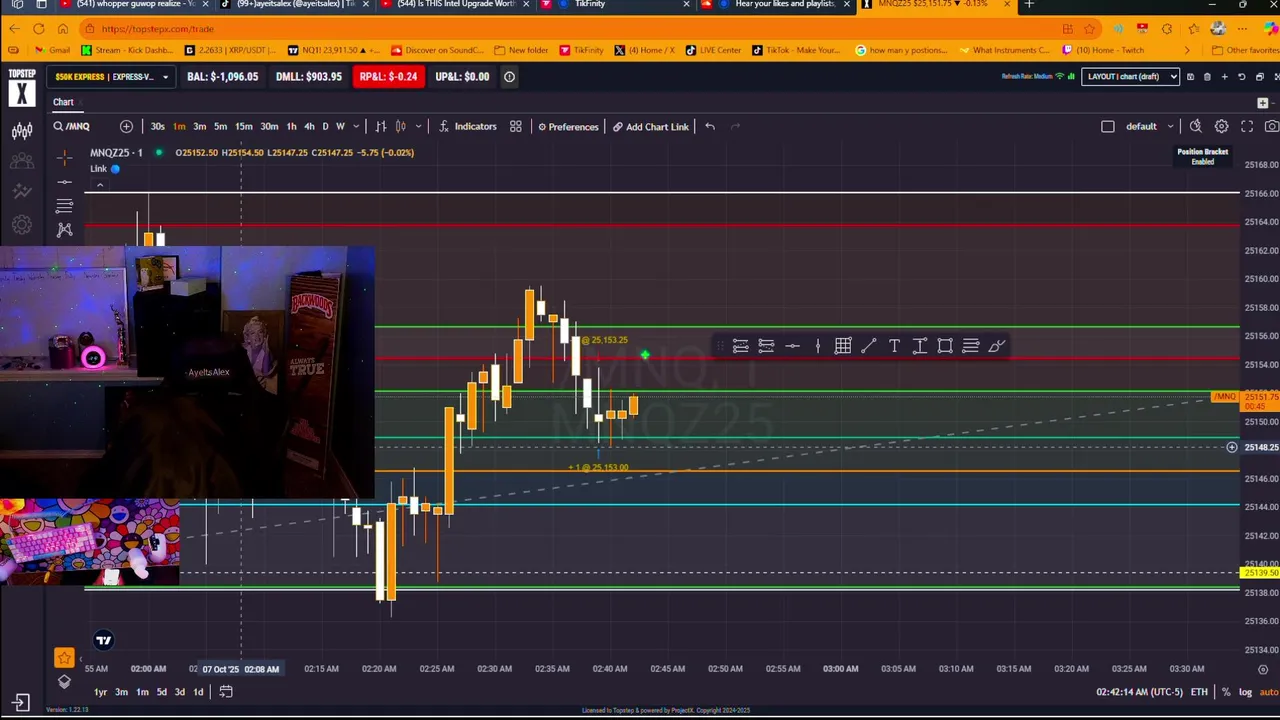Open the settings gear in left sidebar
Viewport: 1280px width, 720px height.
[x=21, y=225]
